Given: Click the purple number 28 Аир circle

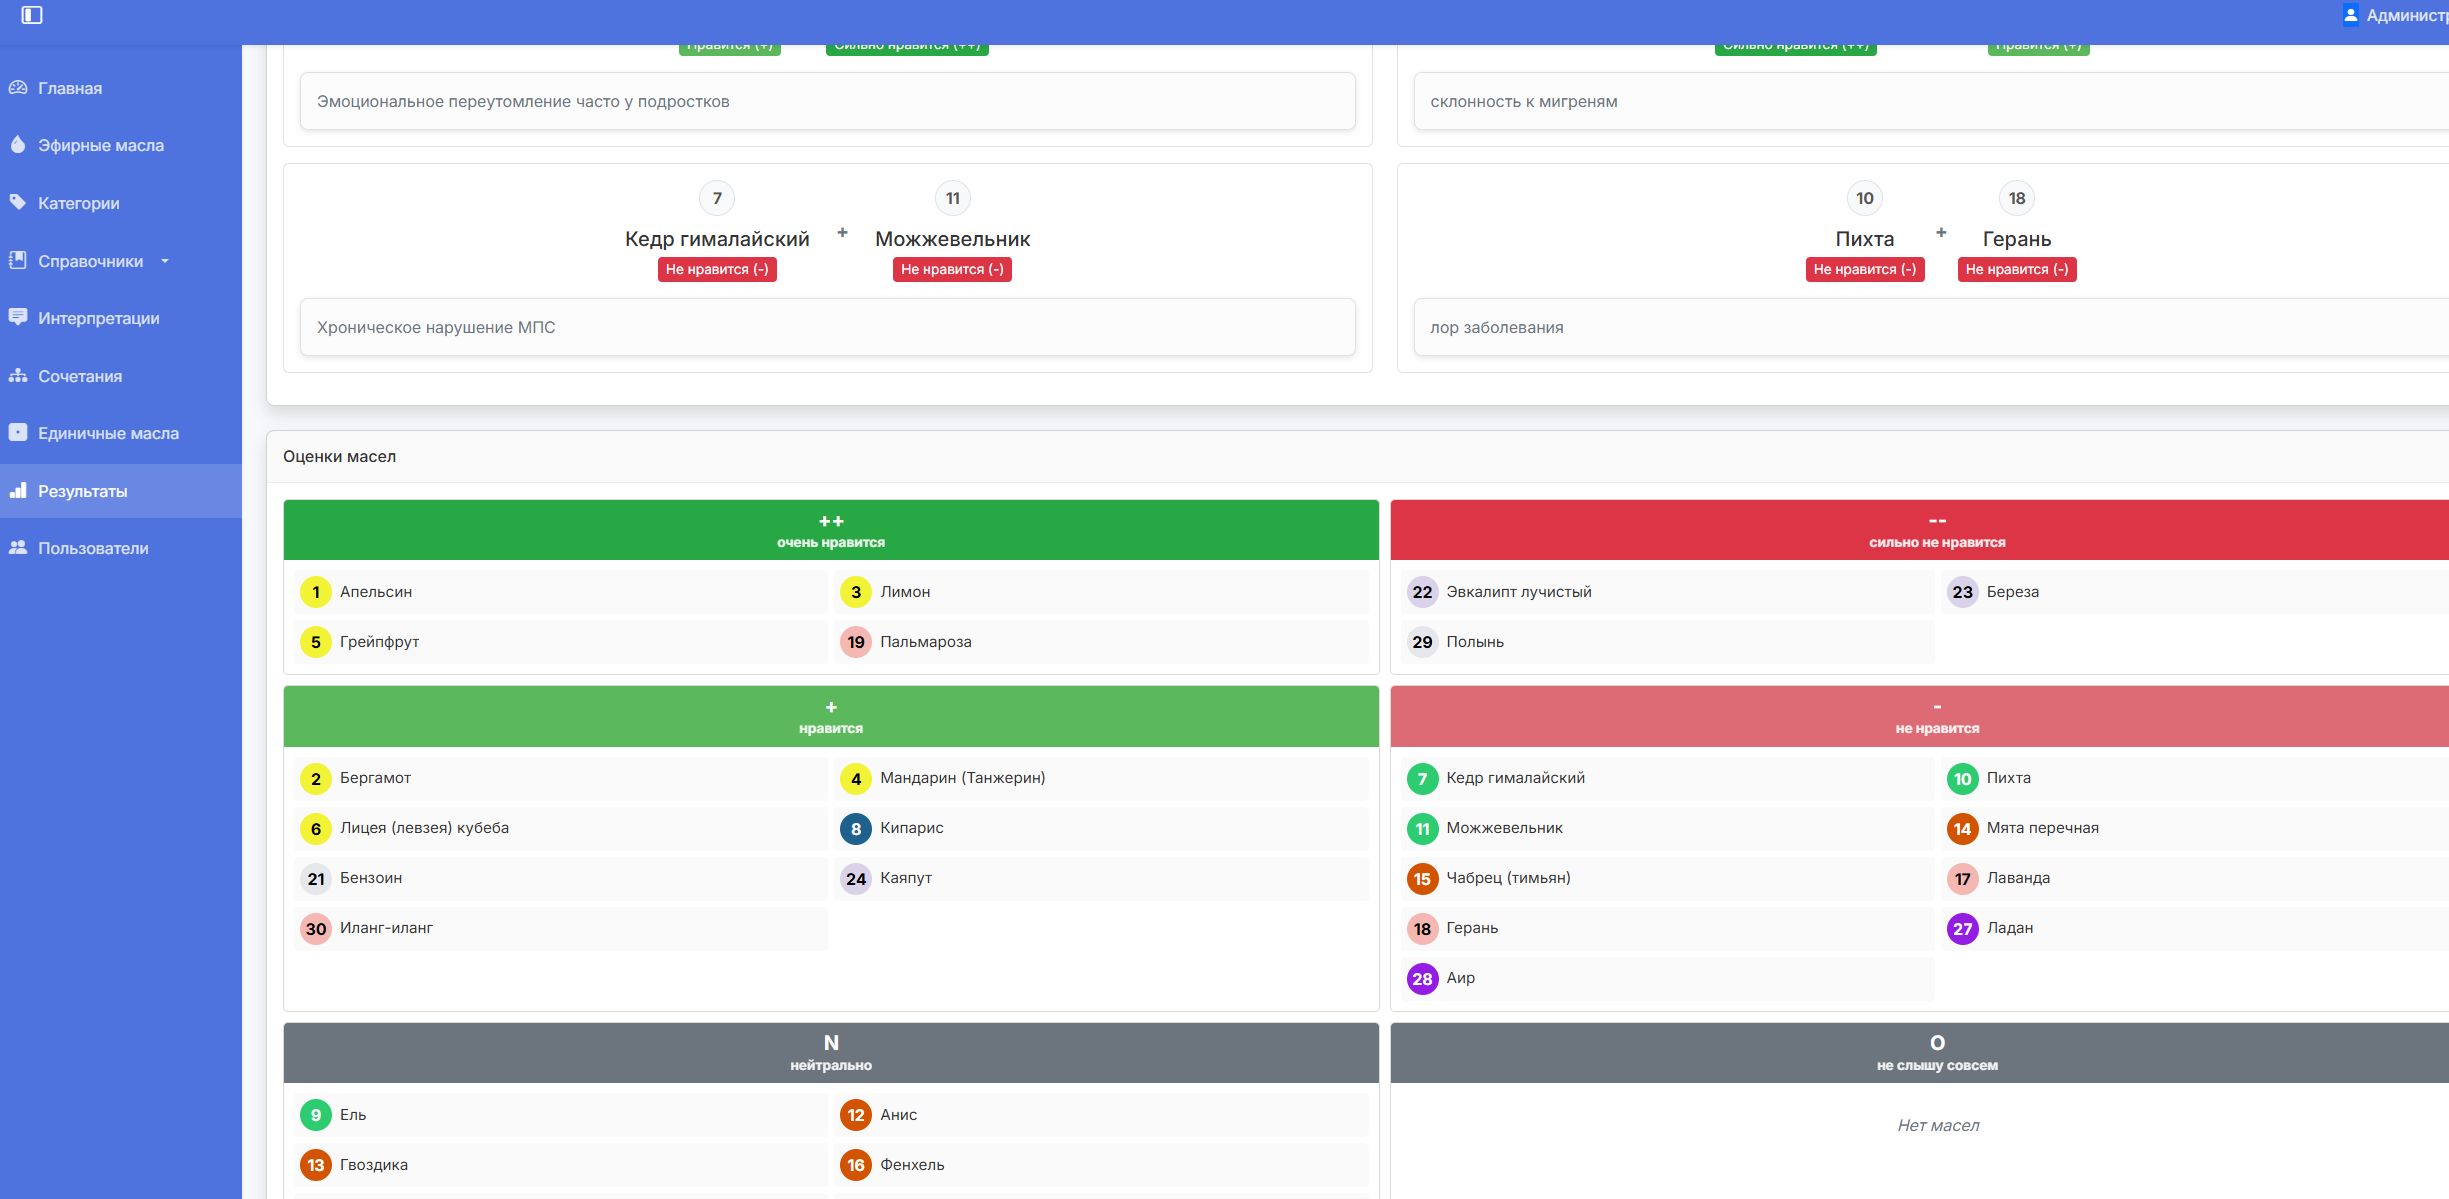Looking at the screenshot, I should coord(1422,978).
